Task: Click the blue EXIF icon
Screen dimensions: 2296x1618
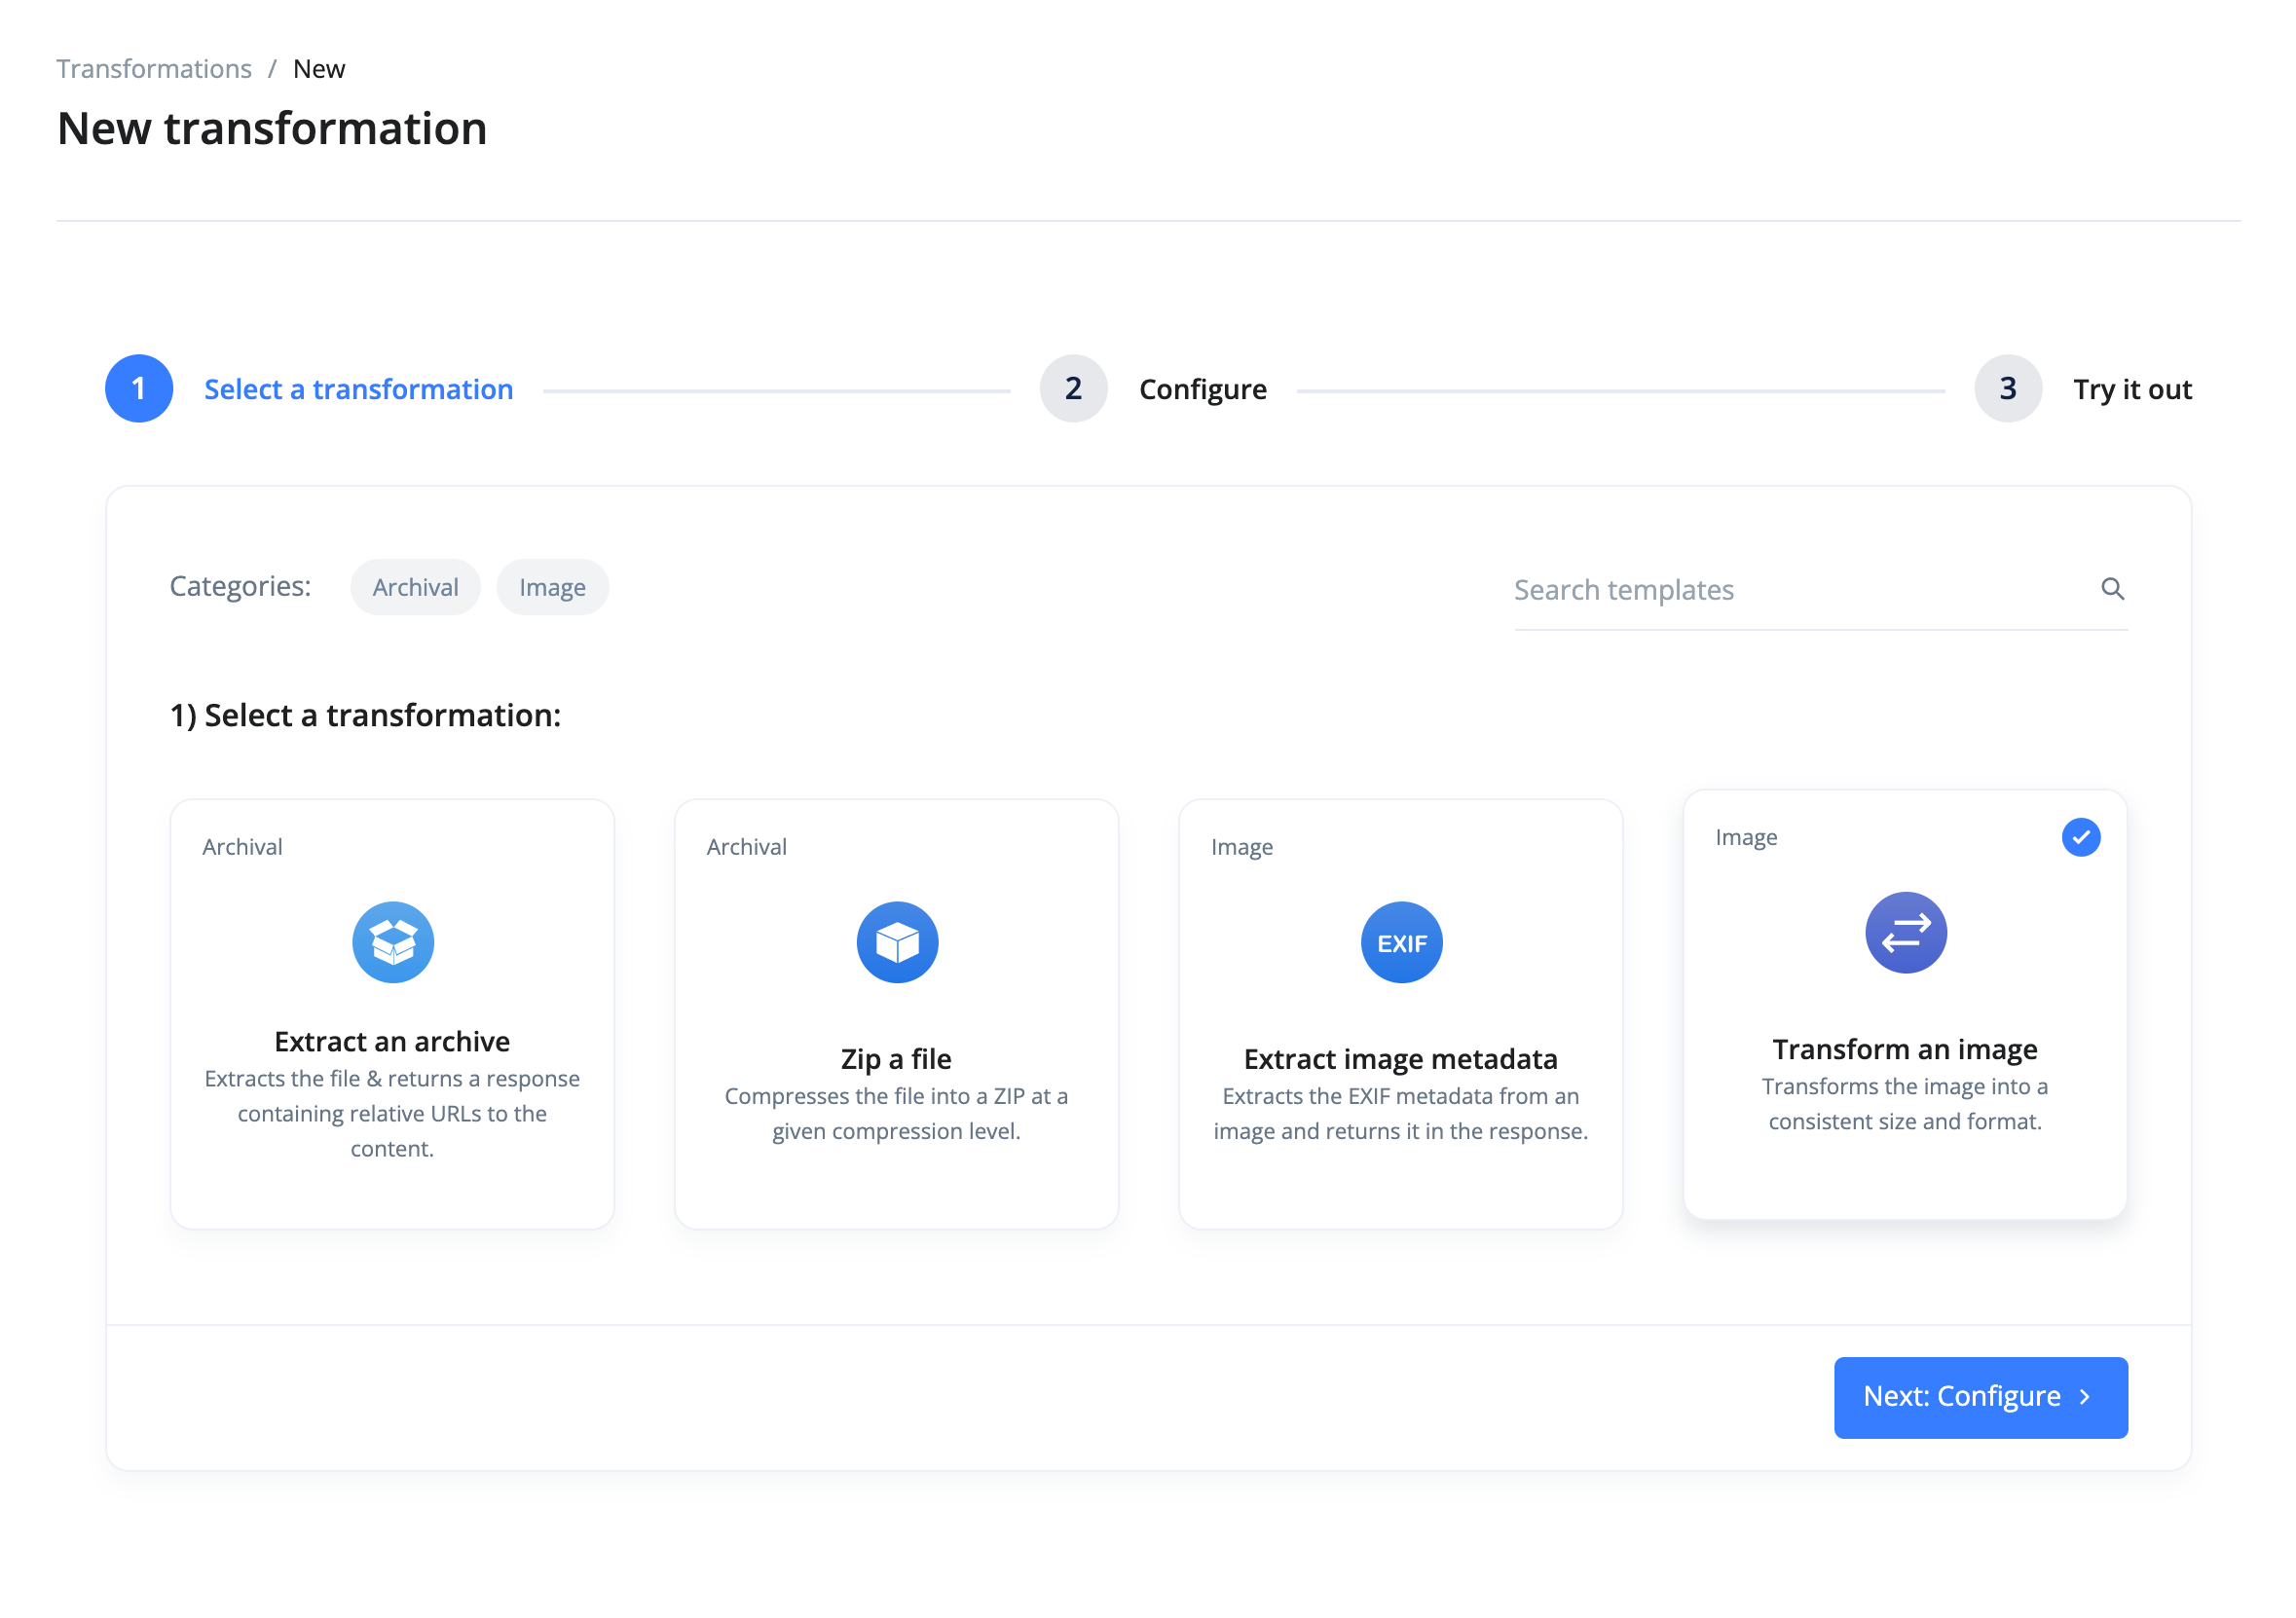Action: [x=1401, y=942]
